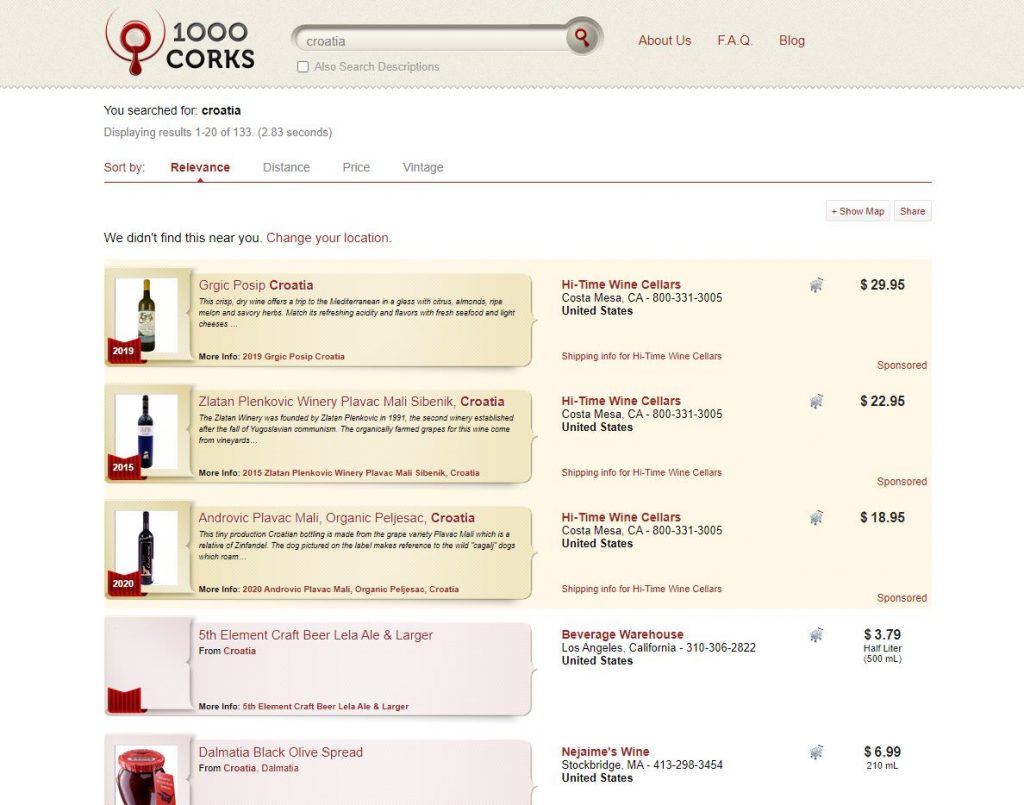Open Beverage Warehouse store link
1024x805 pixels.
(x=622, y=634)
